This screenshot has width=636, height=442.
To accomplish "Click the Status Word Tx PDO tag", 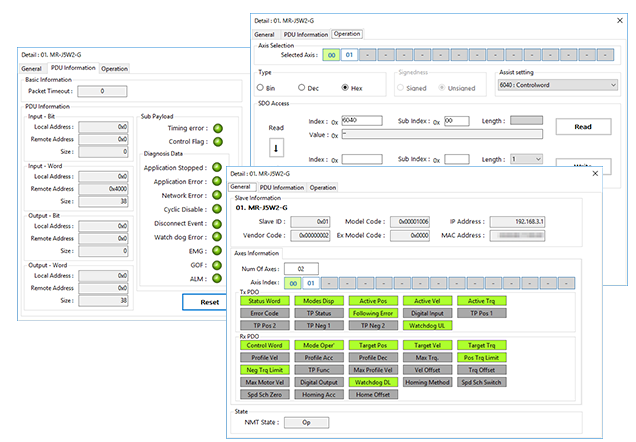I will coord(264,301).
